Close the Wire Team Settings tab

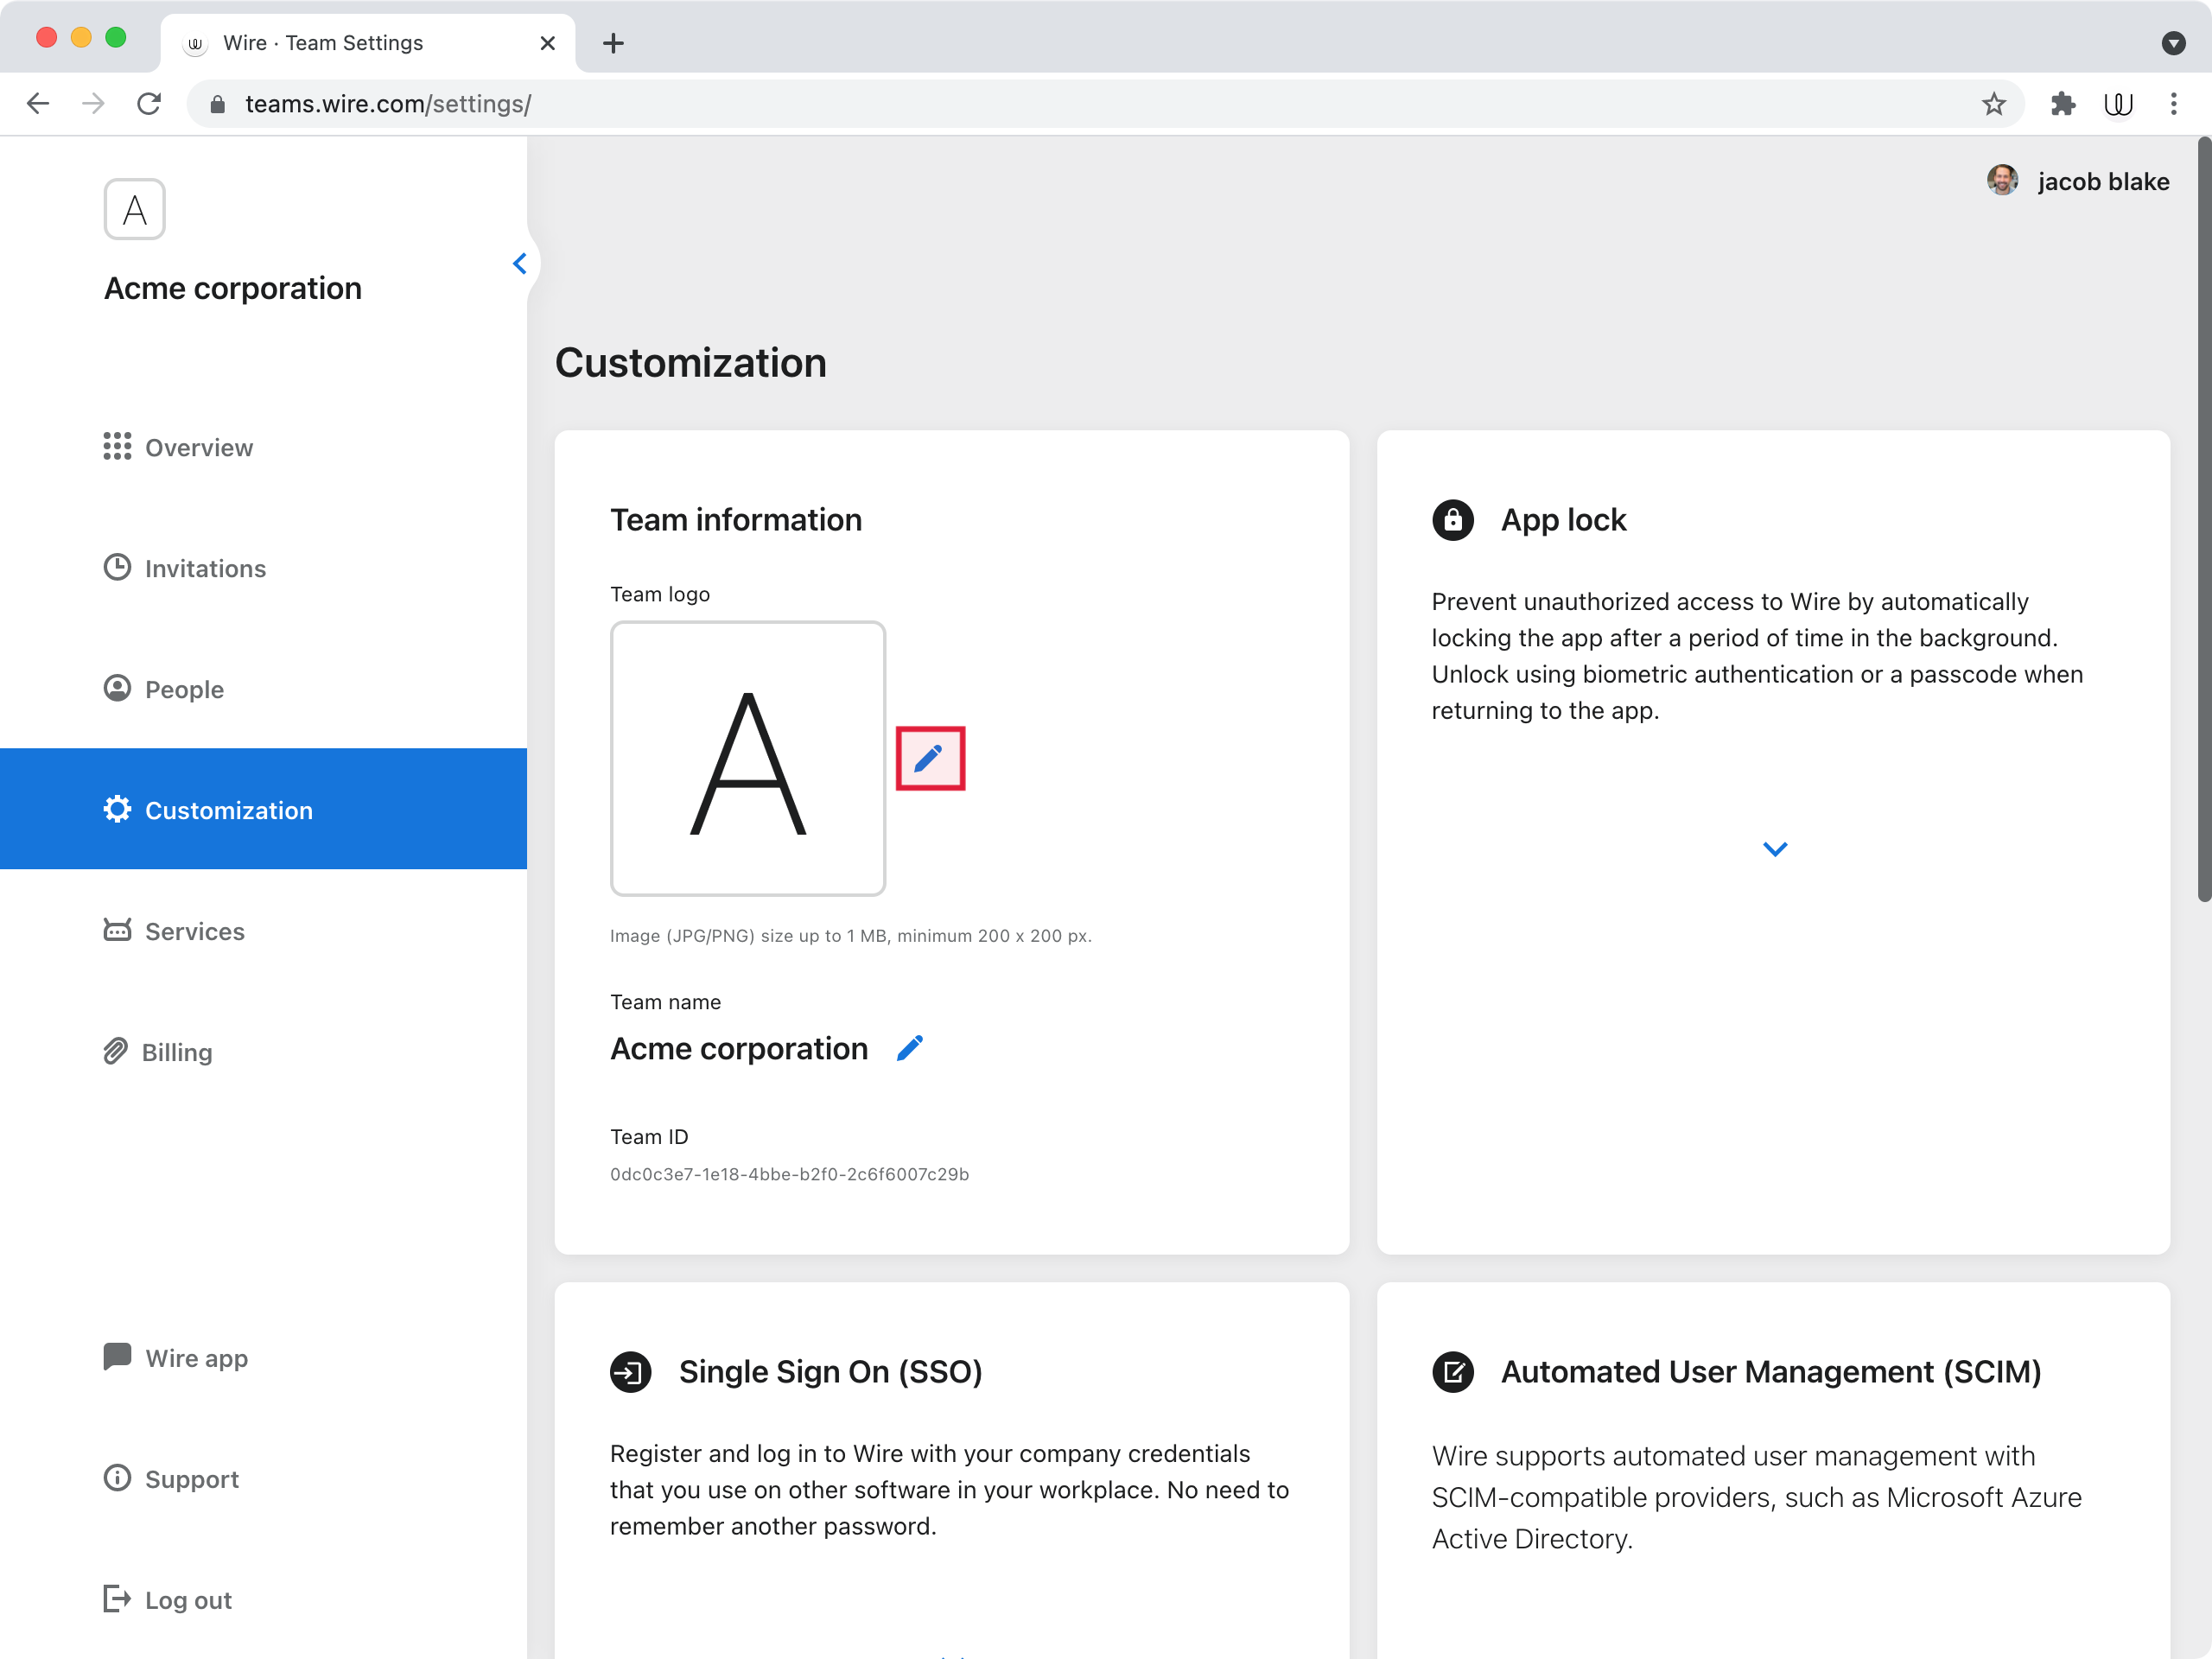pos(547,43)
